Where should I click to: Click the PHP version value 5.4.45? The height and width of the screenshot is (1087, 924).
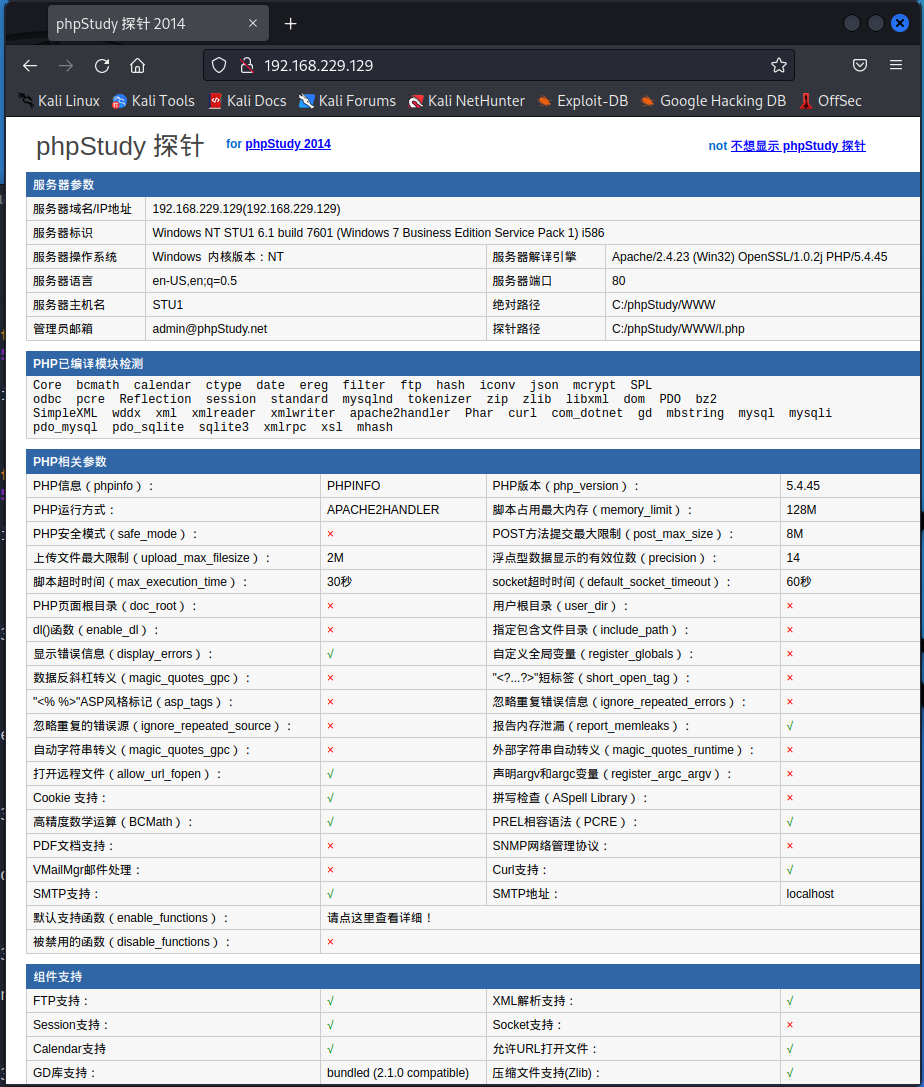click(x=803, y=486)
